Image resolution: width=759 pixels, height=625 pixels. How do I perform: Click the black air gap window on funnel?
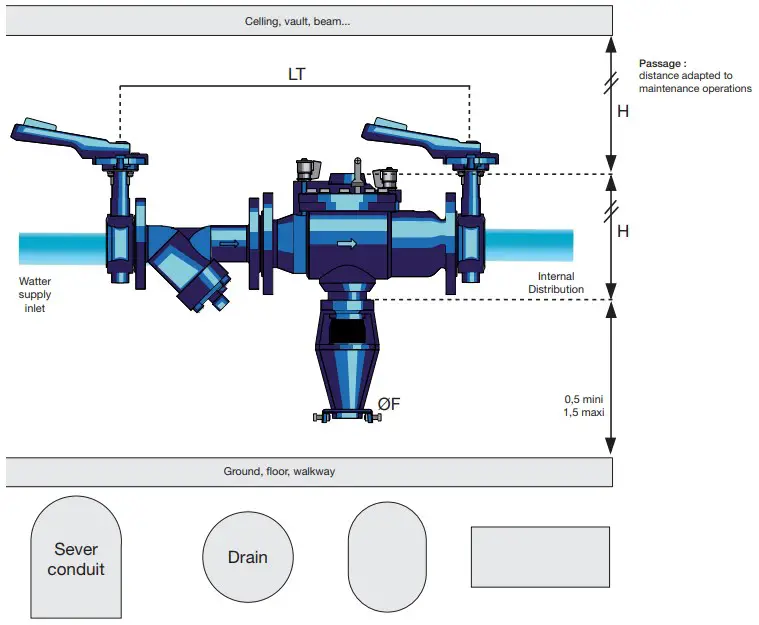[x=347, y=331]
